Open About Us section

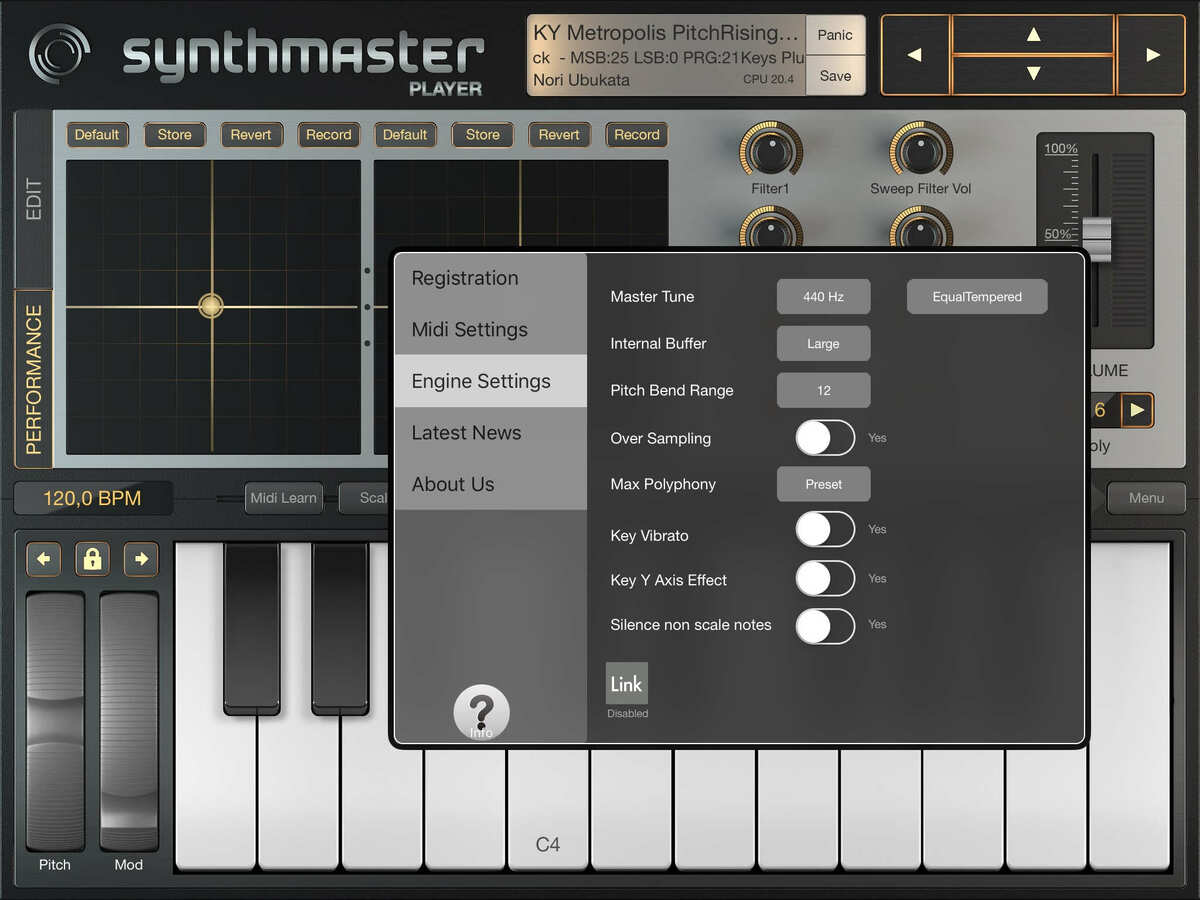coord(490,484)
